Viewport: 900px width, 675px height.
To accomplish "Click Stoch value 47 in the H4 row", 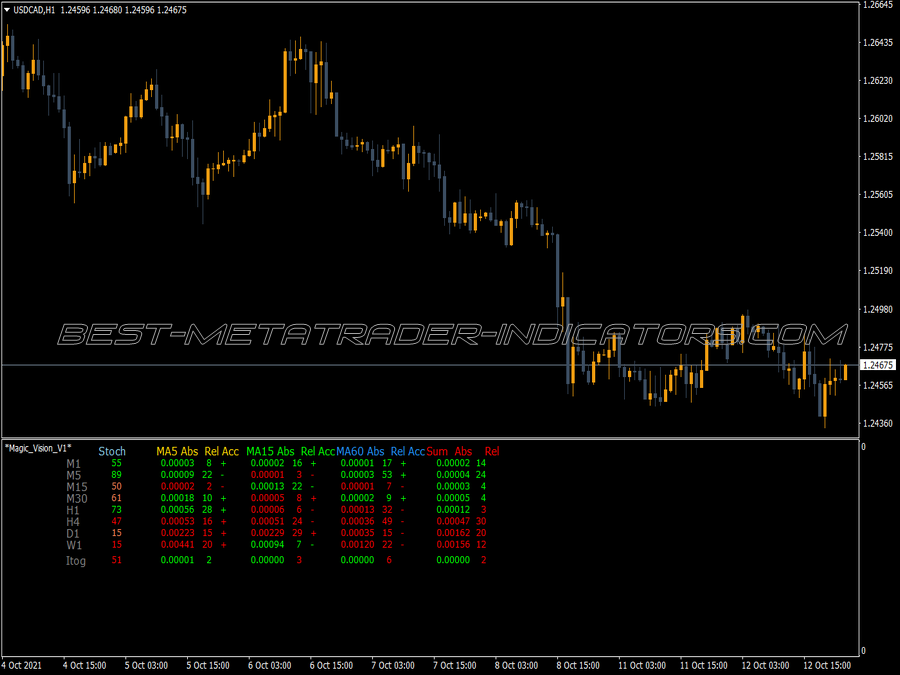I will pos(117,521).
